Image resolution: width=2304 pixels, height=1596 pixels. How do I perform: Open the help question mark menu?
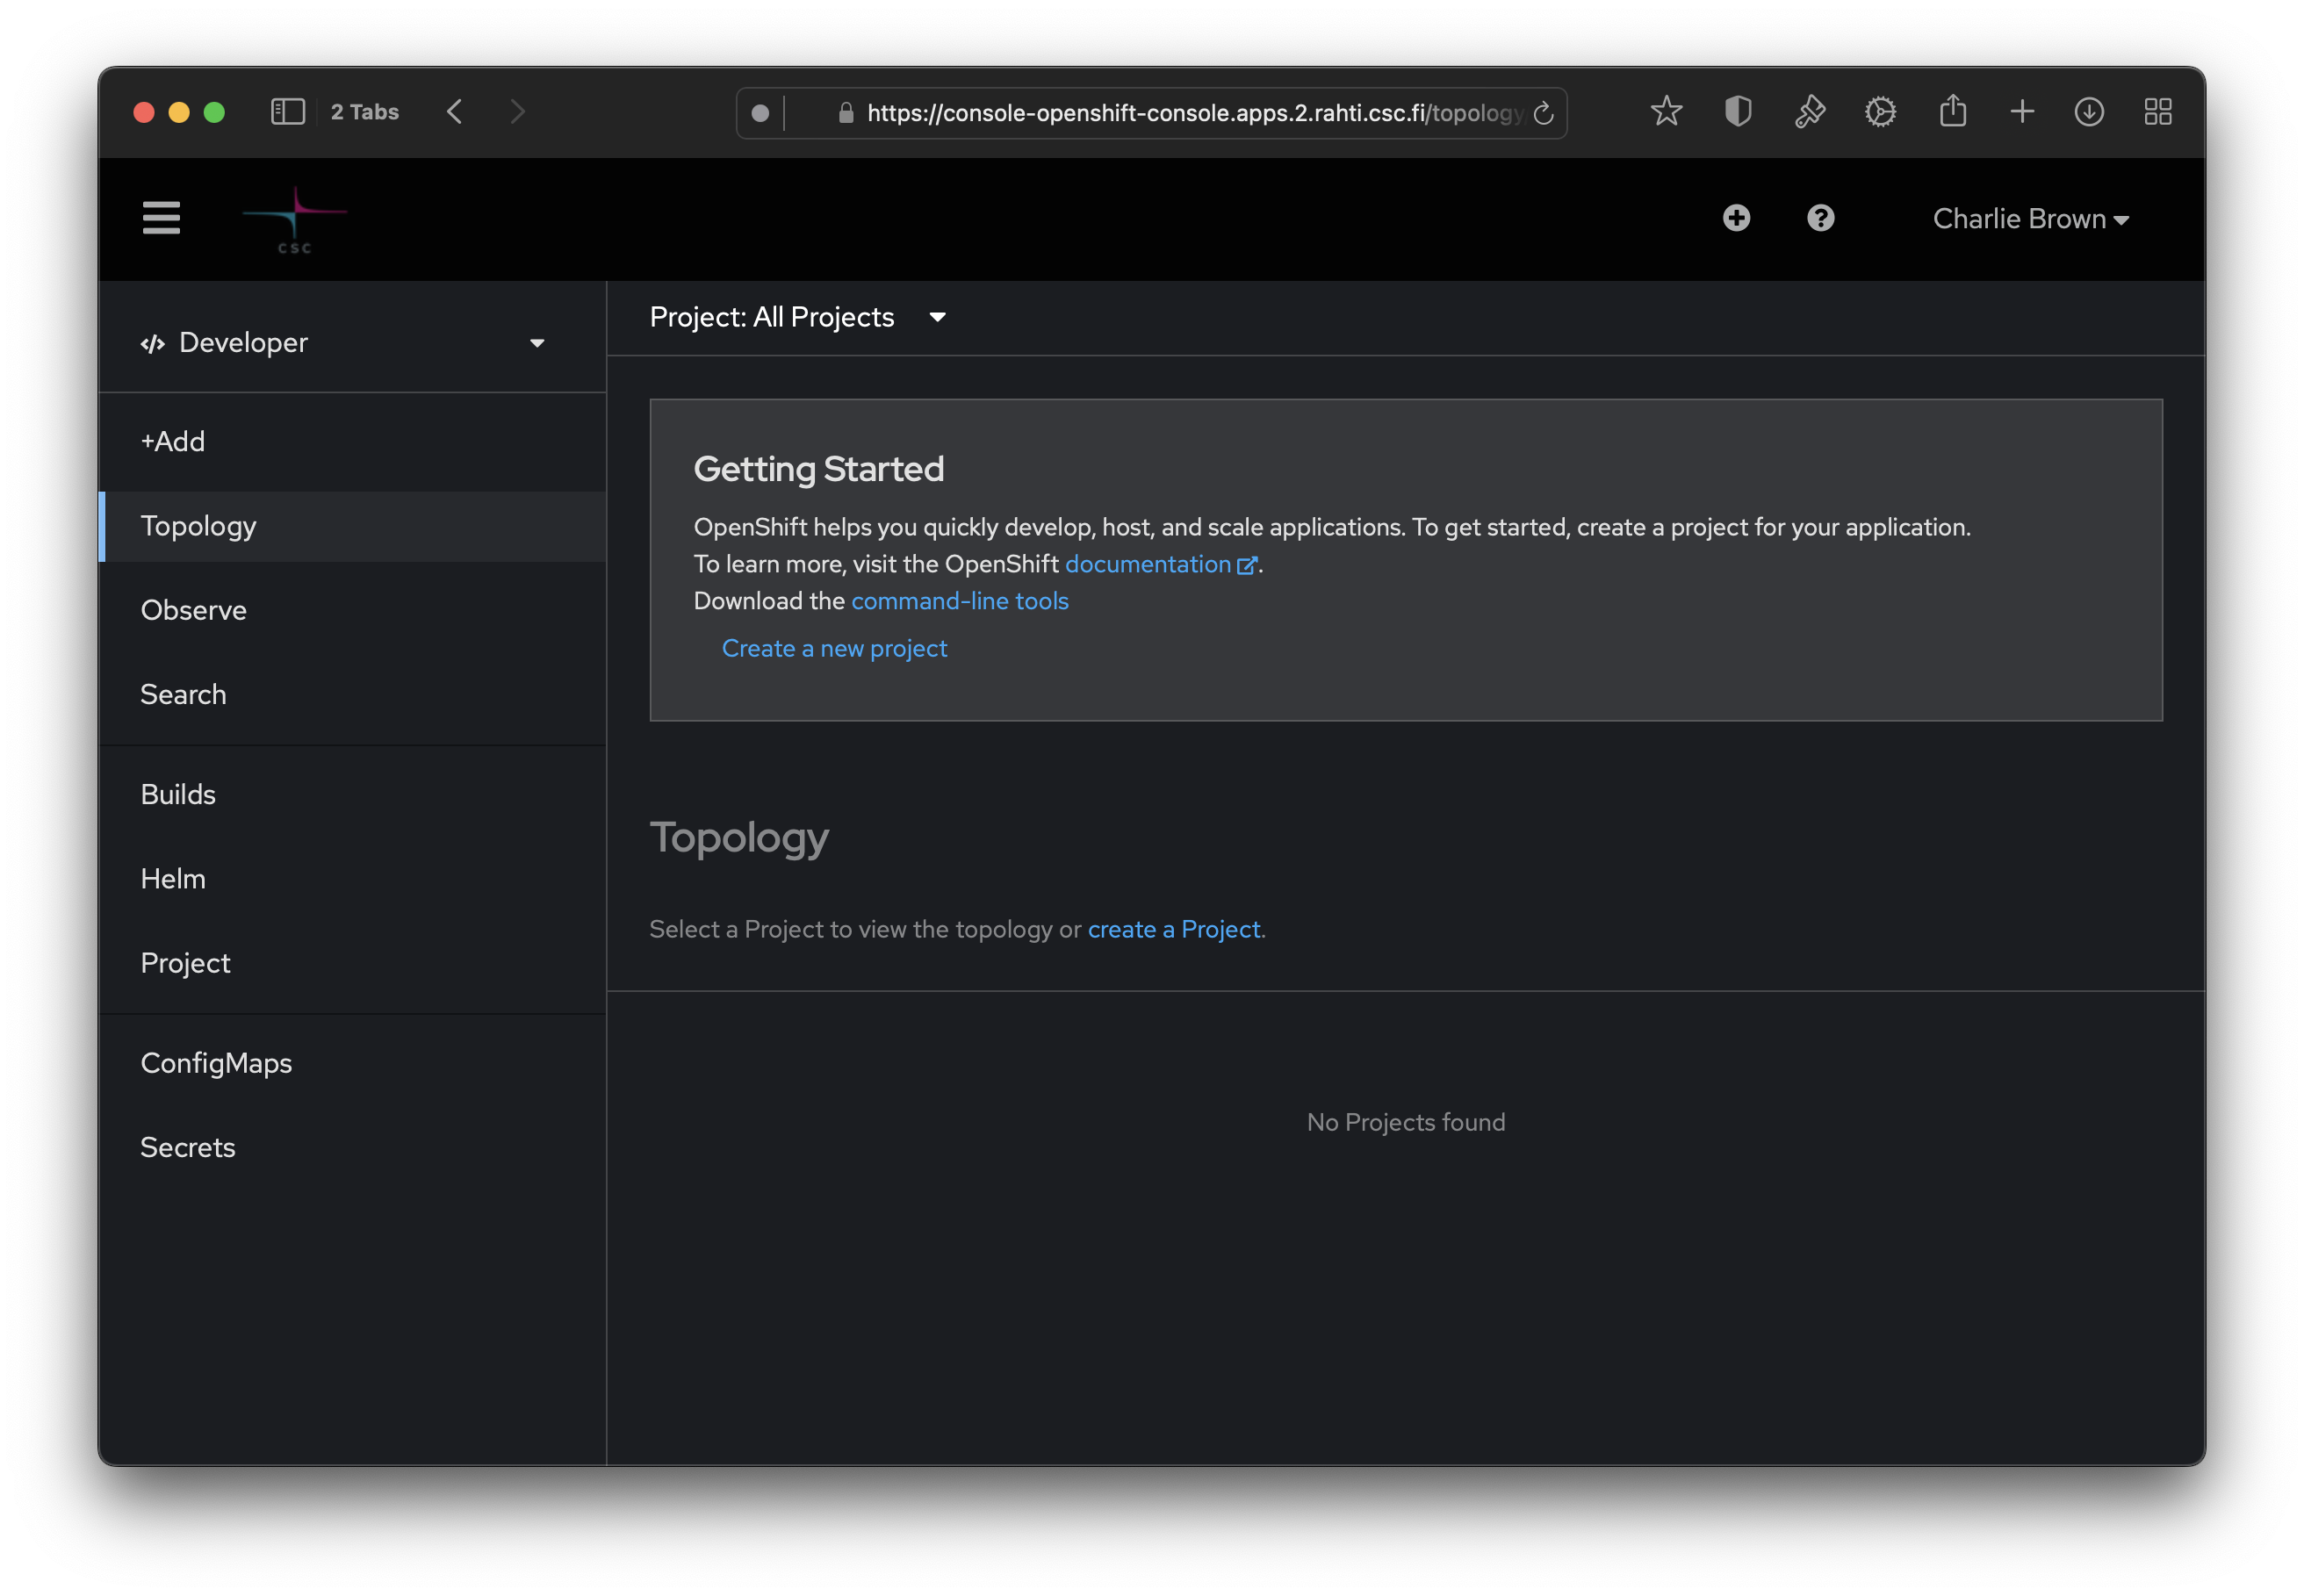coord(1820,218)
